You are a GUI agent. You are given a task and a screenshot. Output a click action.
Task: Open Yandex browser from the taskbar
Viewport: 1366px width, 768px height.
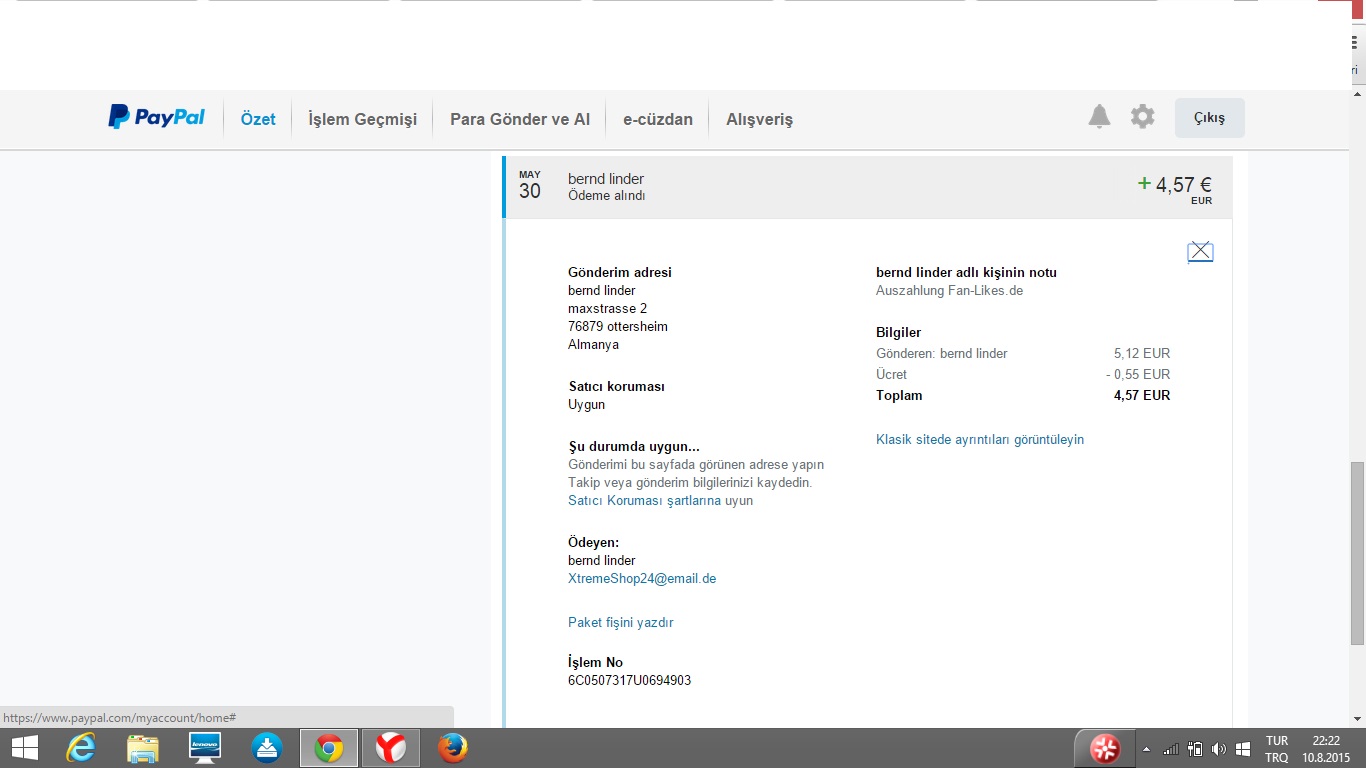click(x=390, y=748)
